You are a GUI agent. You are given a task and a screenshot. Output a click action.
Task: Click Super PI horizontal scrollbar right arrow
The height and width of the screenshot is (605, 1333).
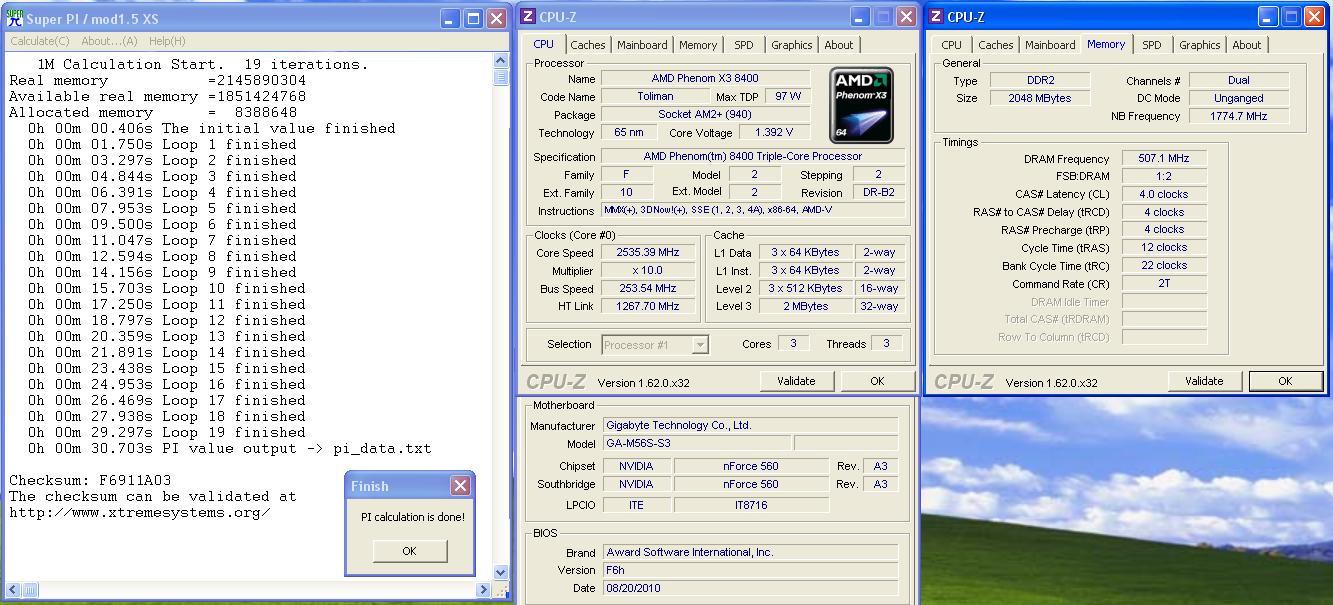coord(485,590)
